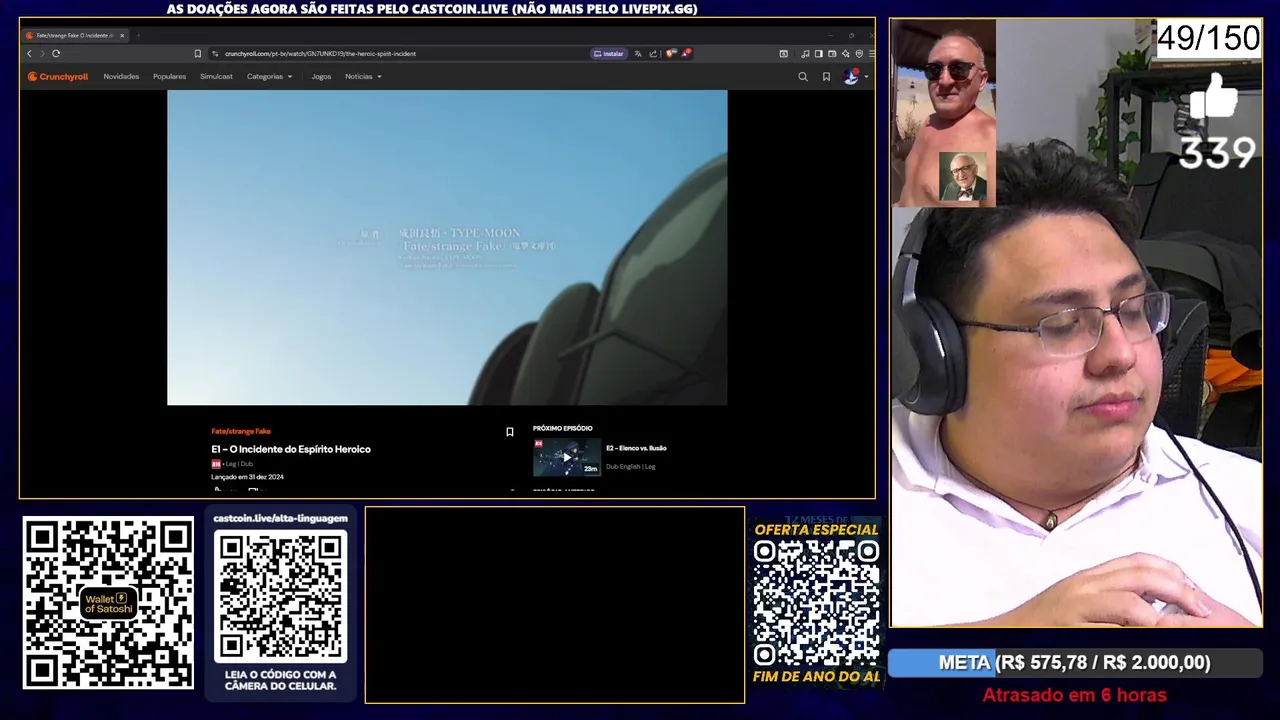Click the Crunchyroll search magnifier icon
The width and height of the screenshot is (1280, 720).
tap(802, 76)
